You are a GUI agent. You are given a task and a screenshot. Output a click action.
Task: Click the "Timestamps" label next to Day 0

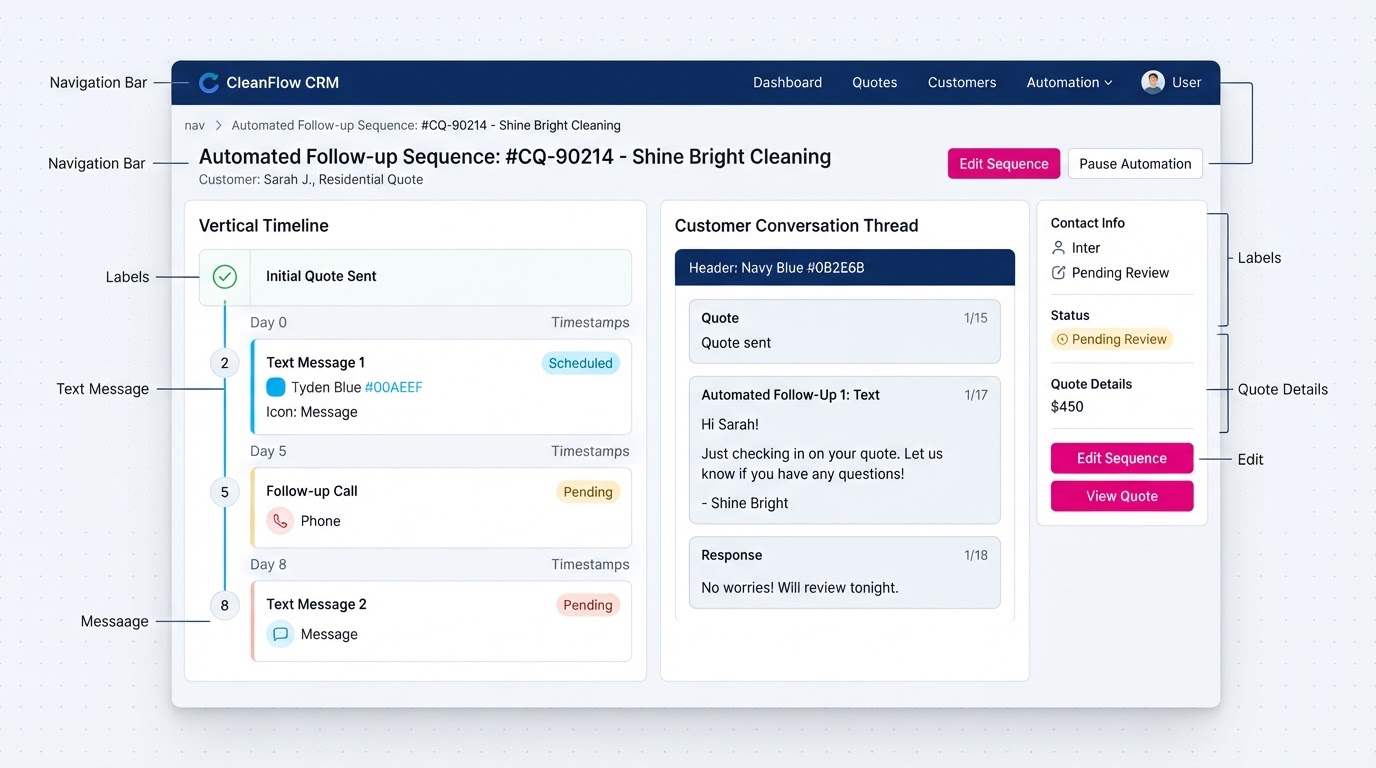pos(590,323)
